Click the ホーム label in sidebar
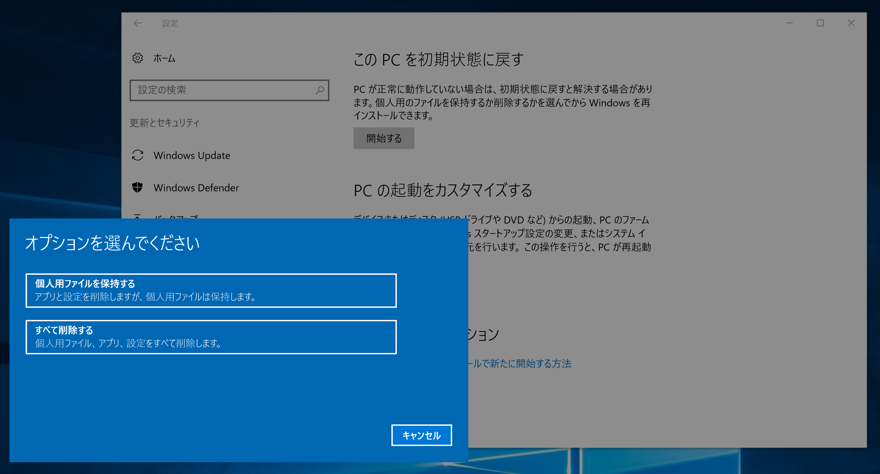880x474 pixels. (164, 58)
